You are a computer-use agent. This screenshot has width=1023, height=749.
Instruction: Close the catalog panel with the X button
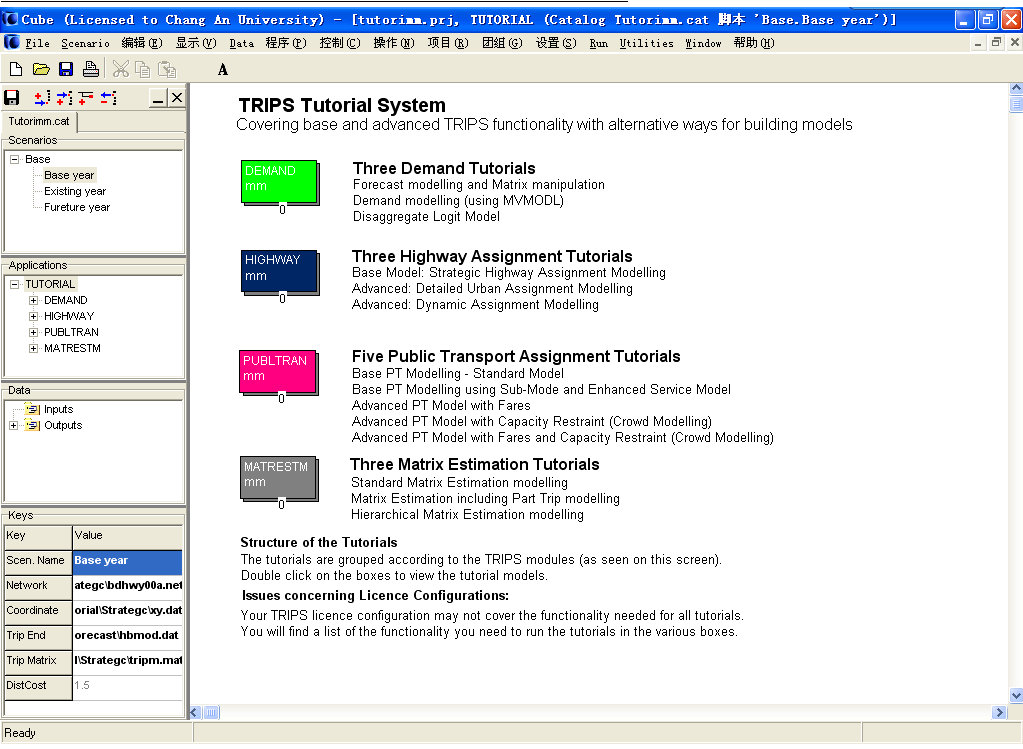[x=177, y=98]
